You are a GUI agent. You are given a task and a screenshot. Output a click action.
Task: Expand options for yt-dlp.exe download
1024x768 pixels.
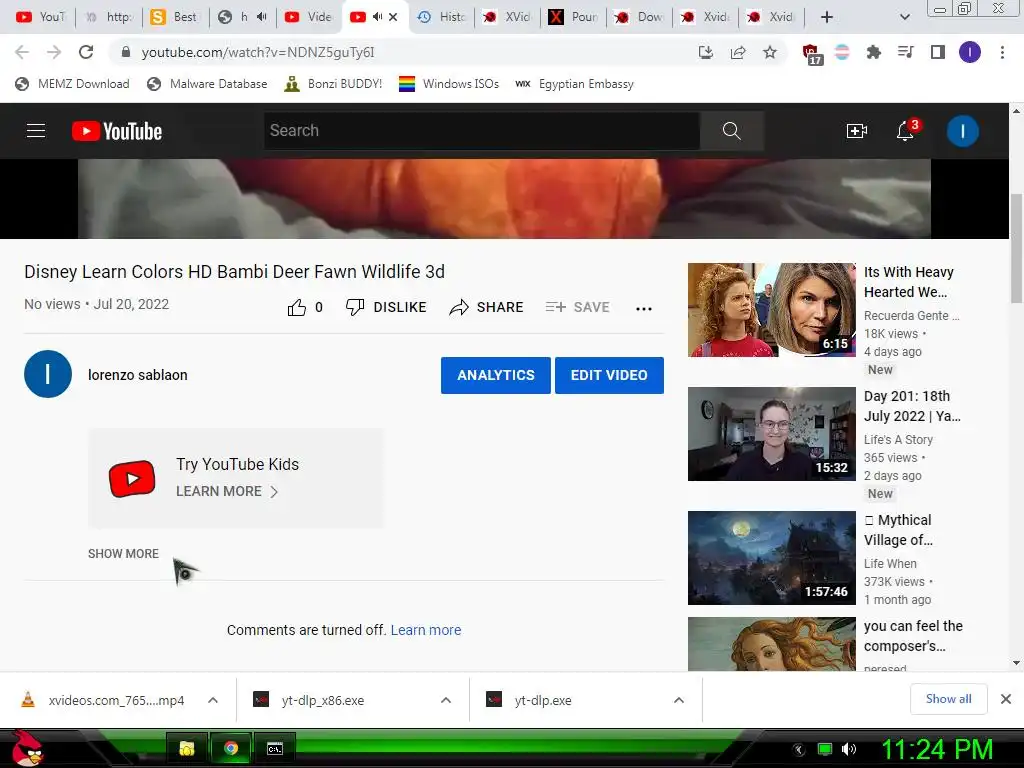[679, 700]
